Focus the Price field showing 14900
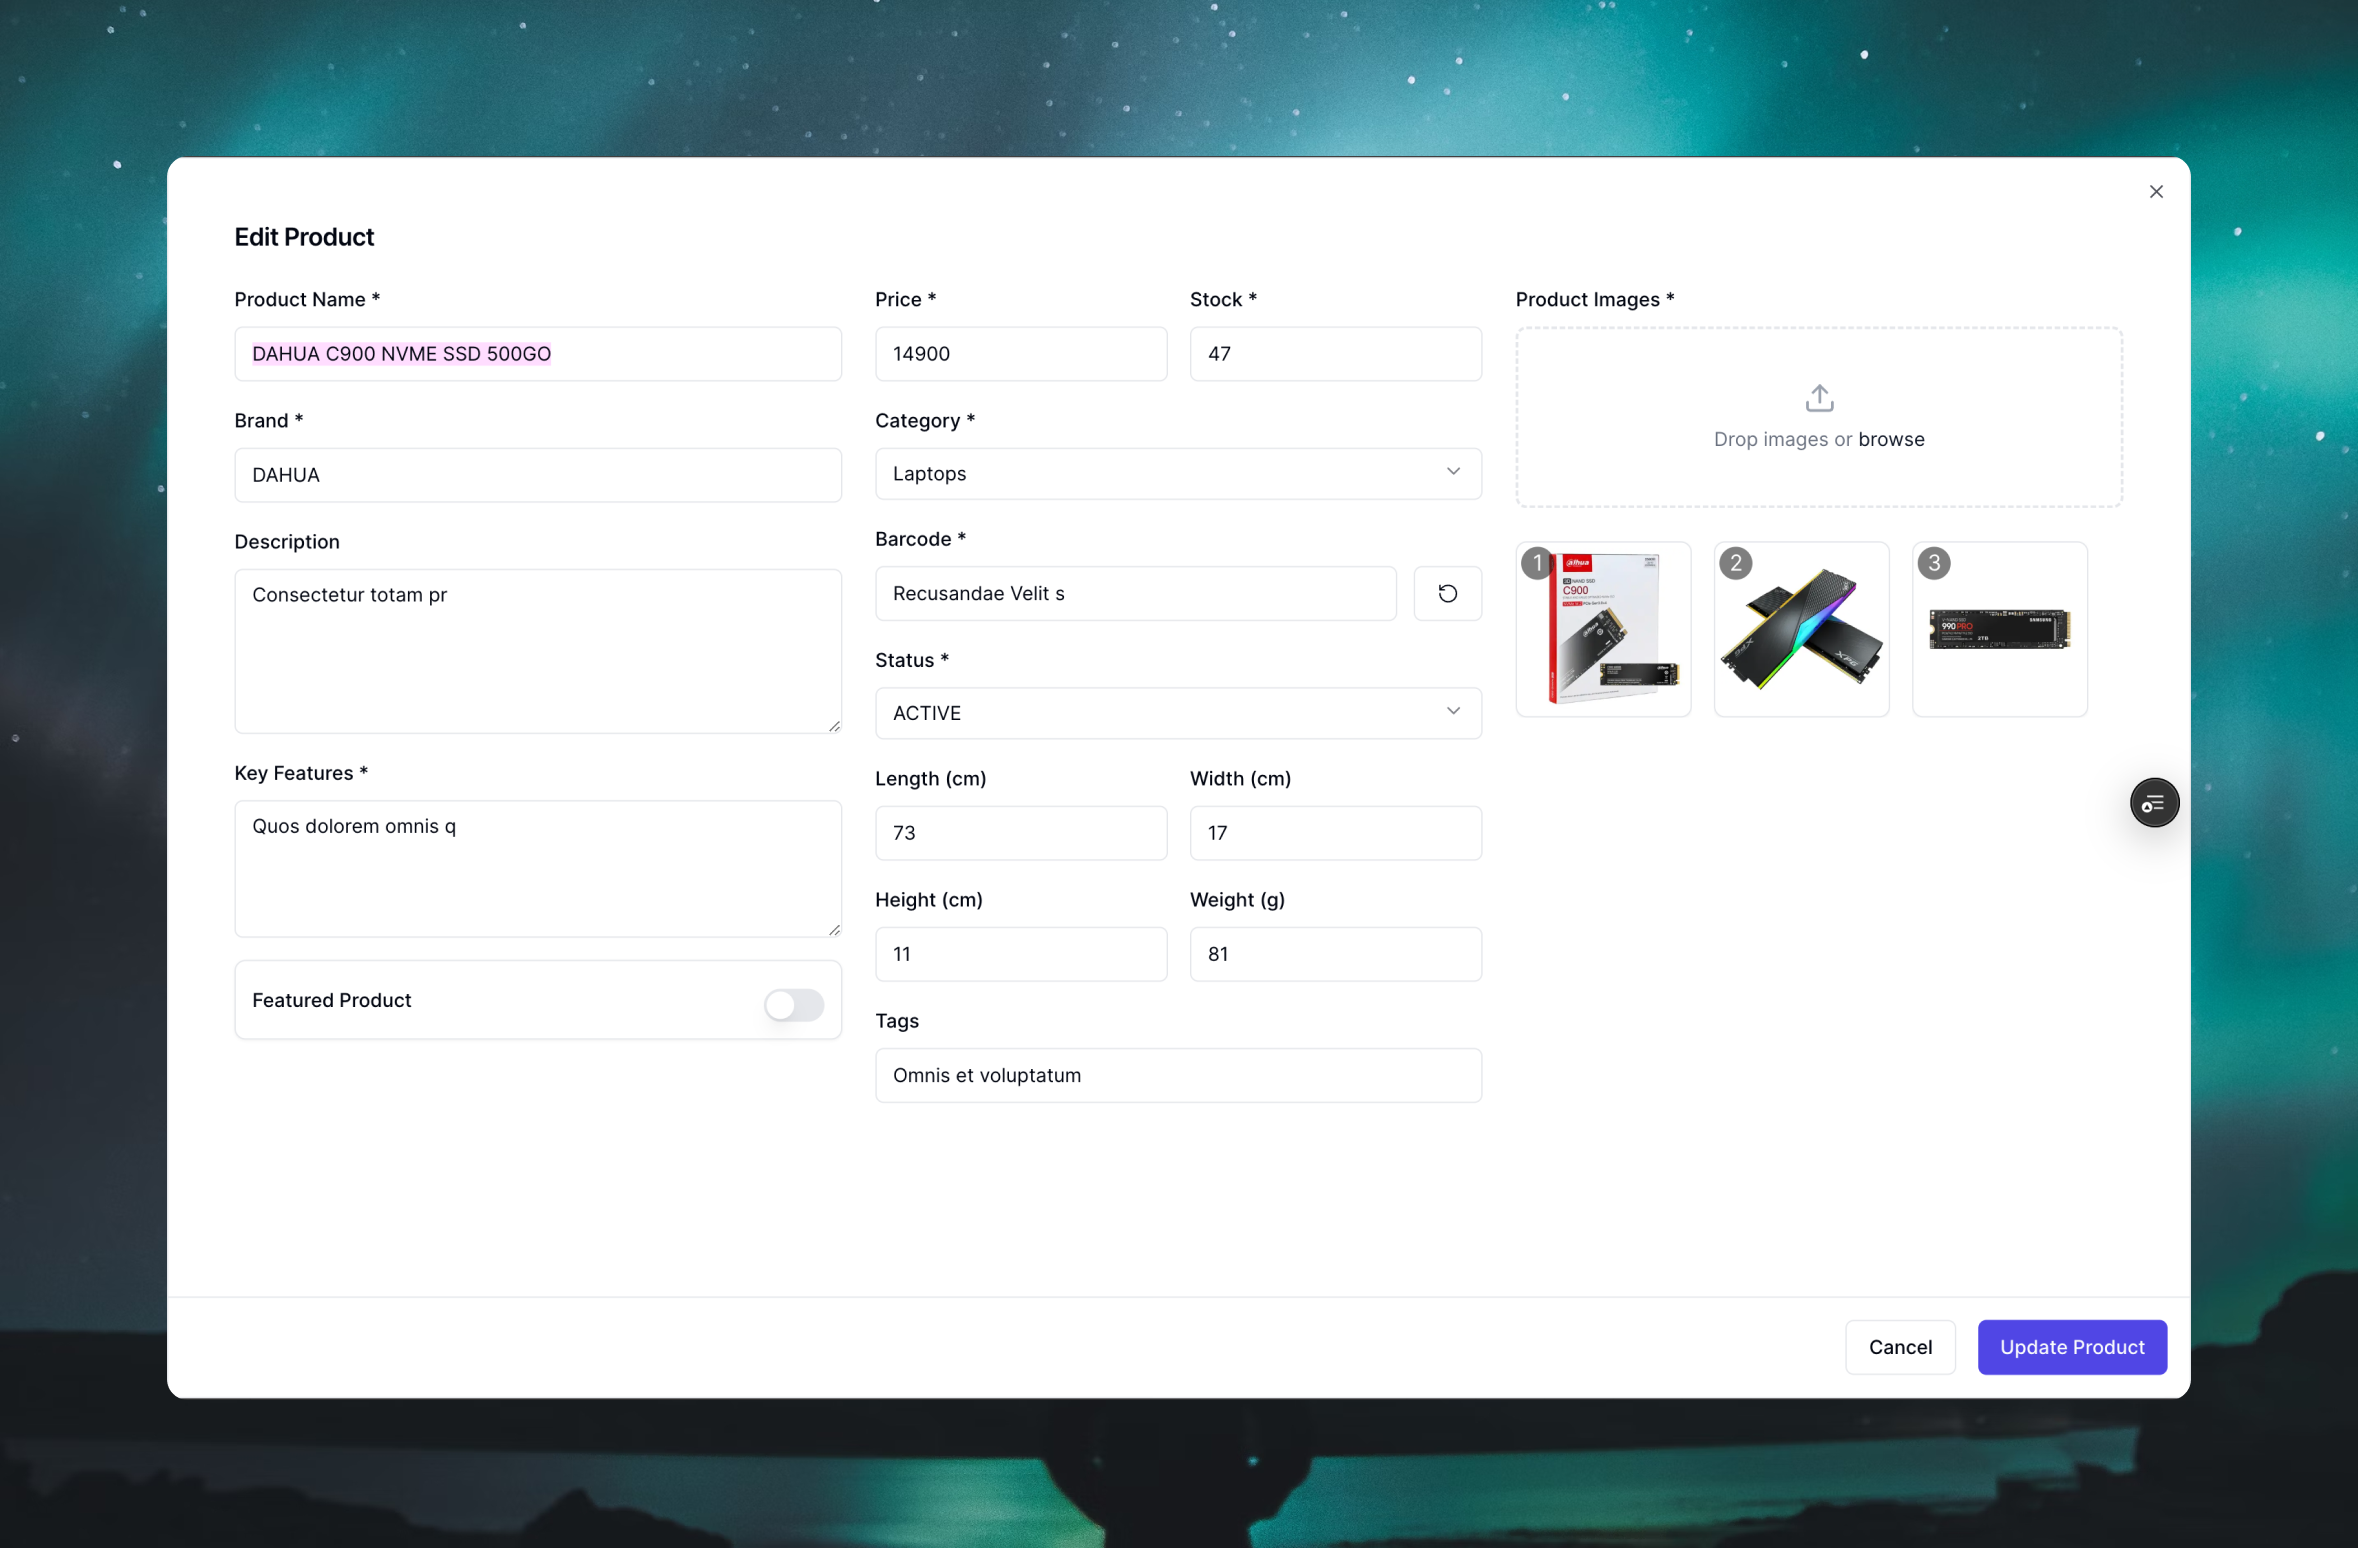2358x1548 pixels. [1021, 354]
